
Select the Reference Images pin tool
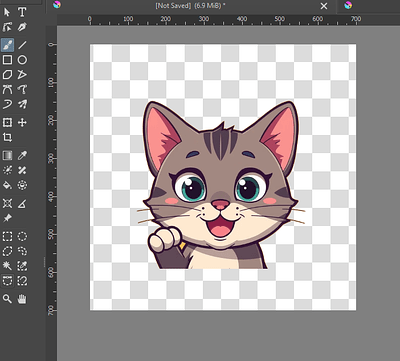(x=7, y=218)
